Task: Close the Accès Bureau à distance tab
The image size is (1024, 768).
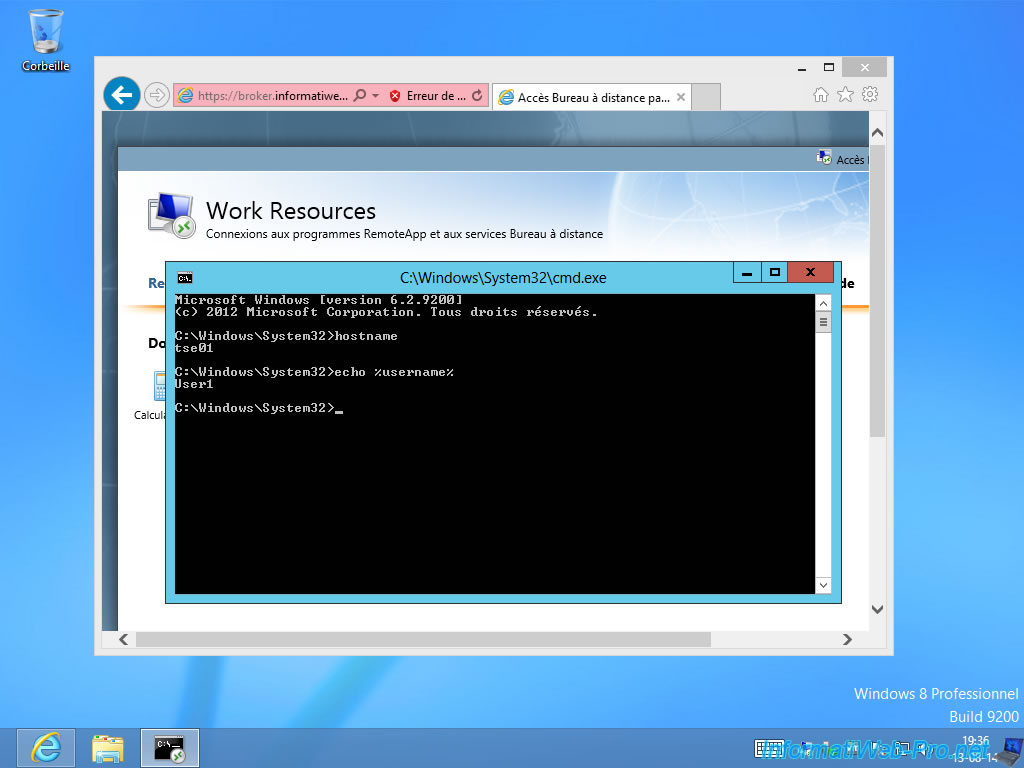Action: tap(679, 96)
